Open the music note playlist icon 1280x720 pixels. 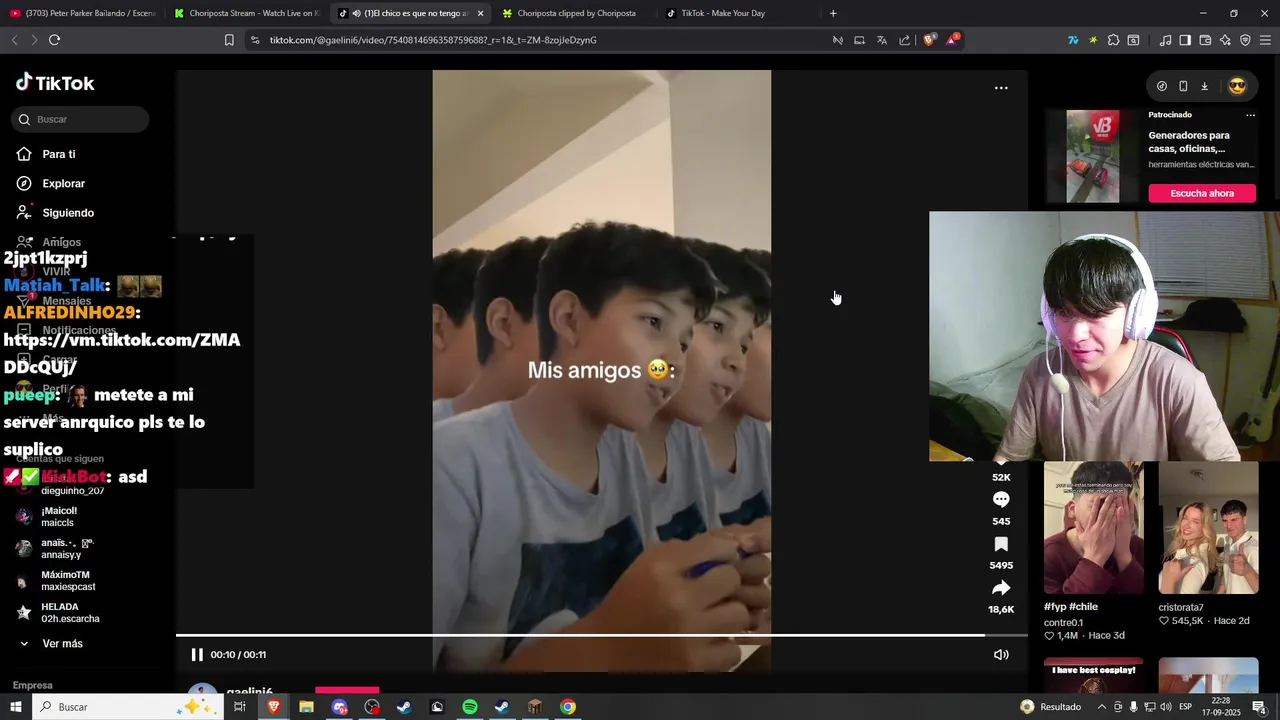tap(1165, 40)
